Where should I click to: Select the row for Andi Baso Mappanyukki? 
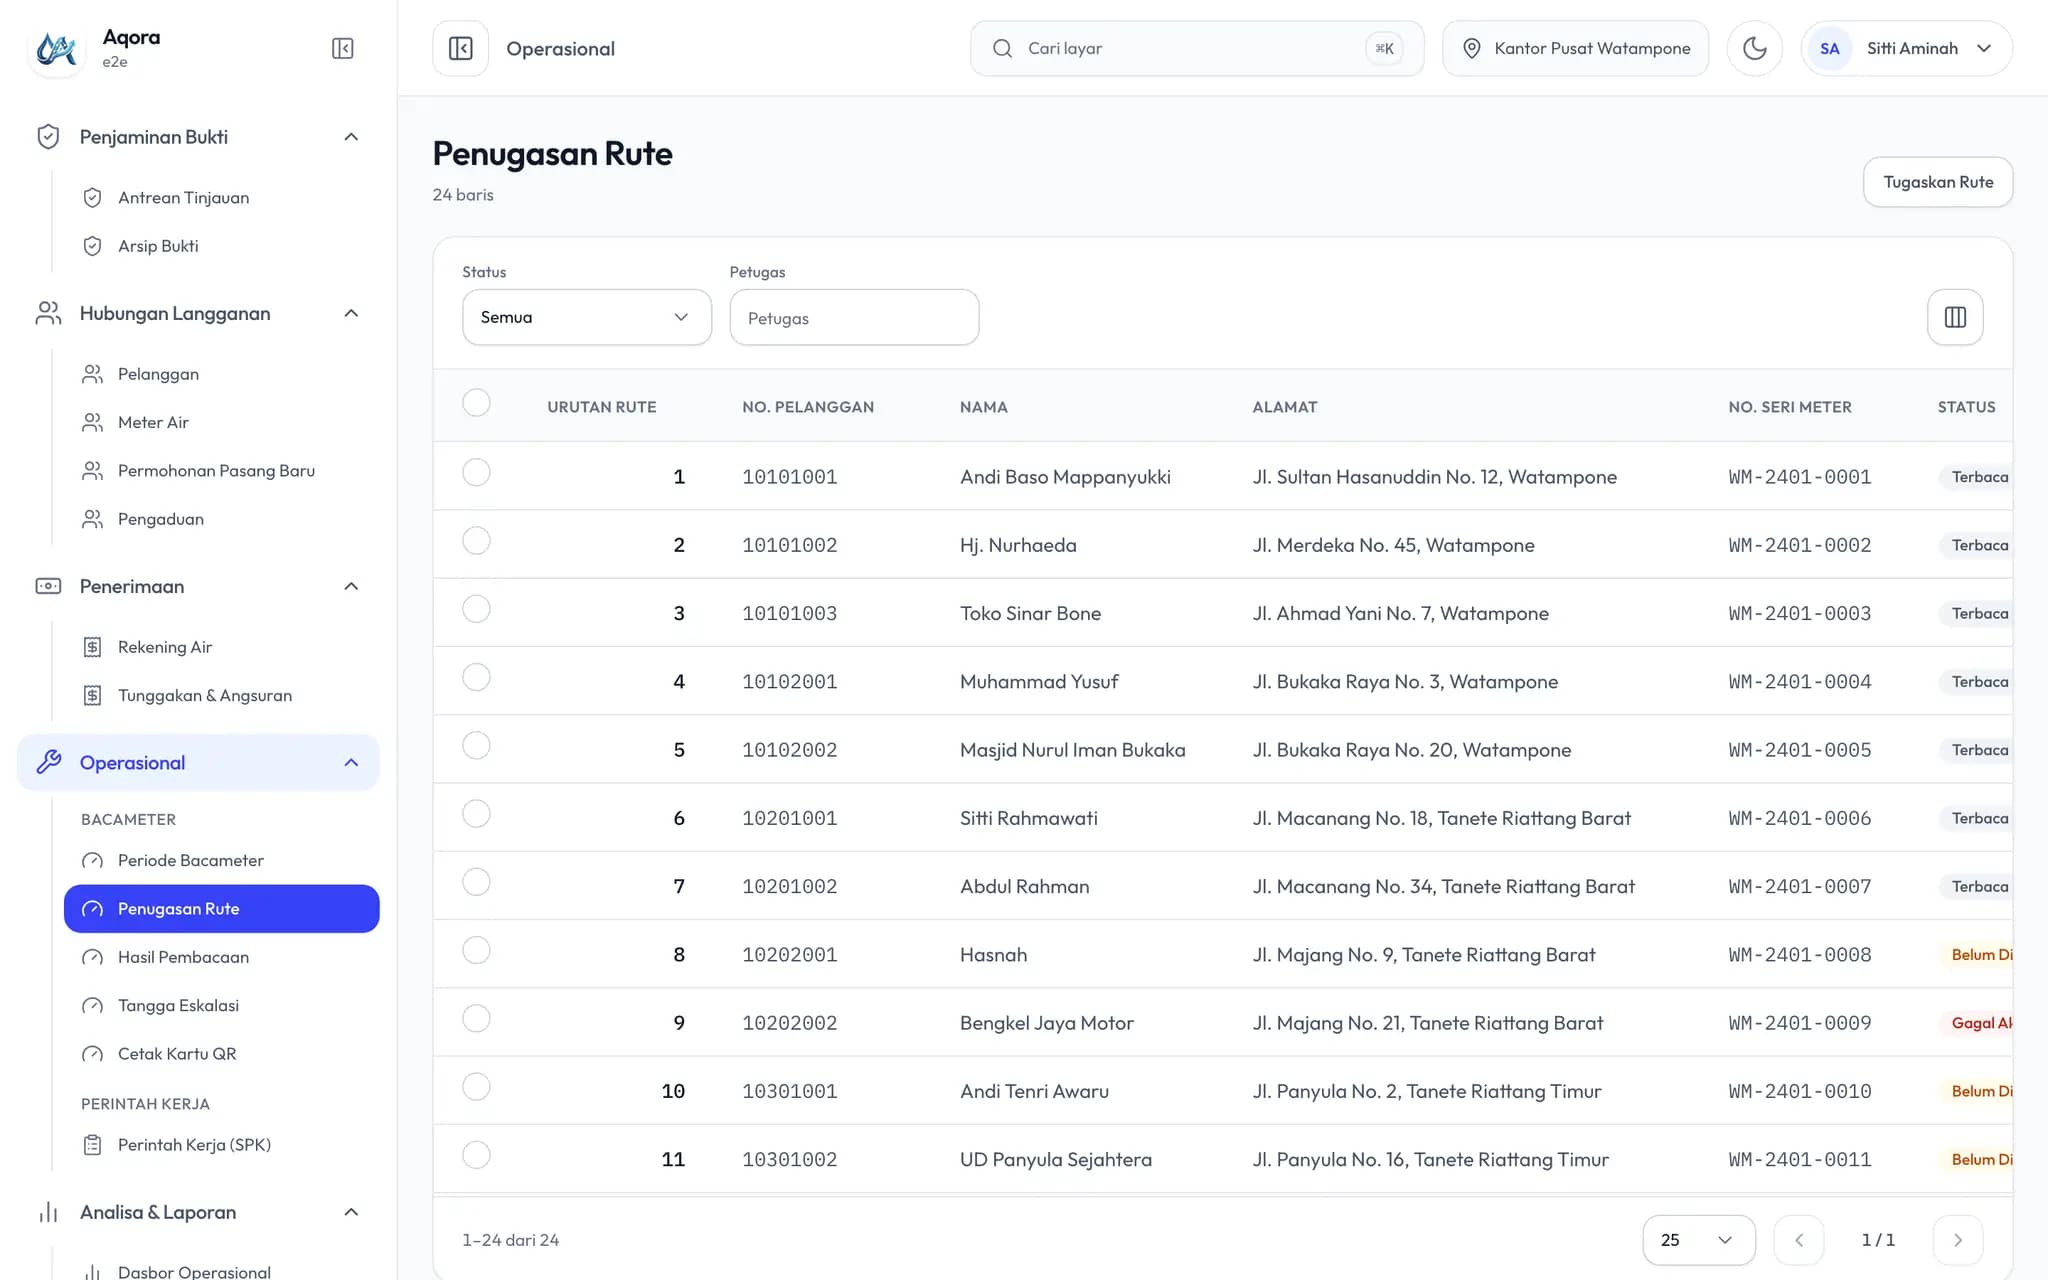pos(477,472)
